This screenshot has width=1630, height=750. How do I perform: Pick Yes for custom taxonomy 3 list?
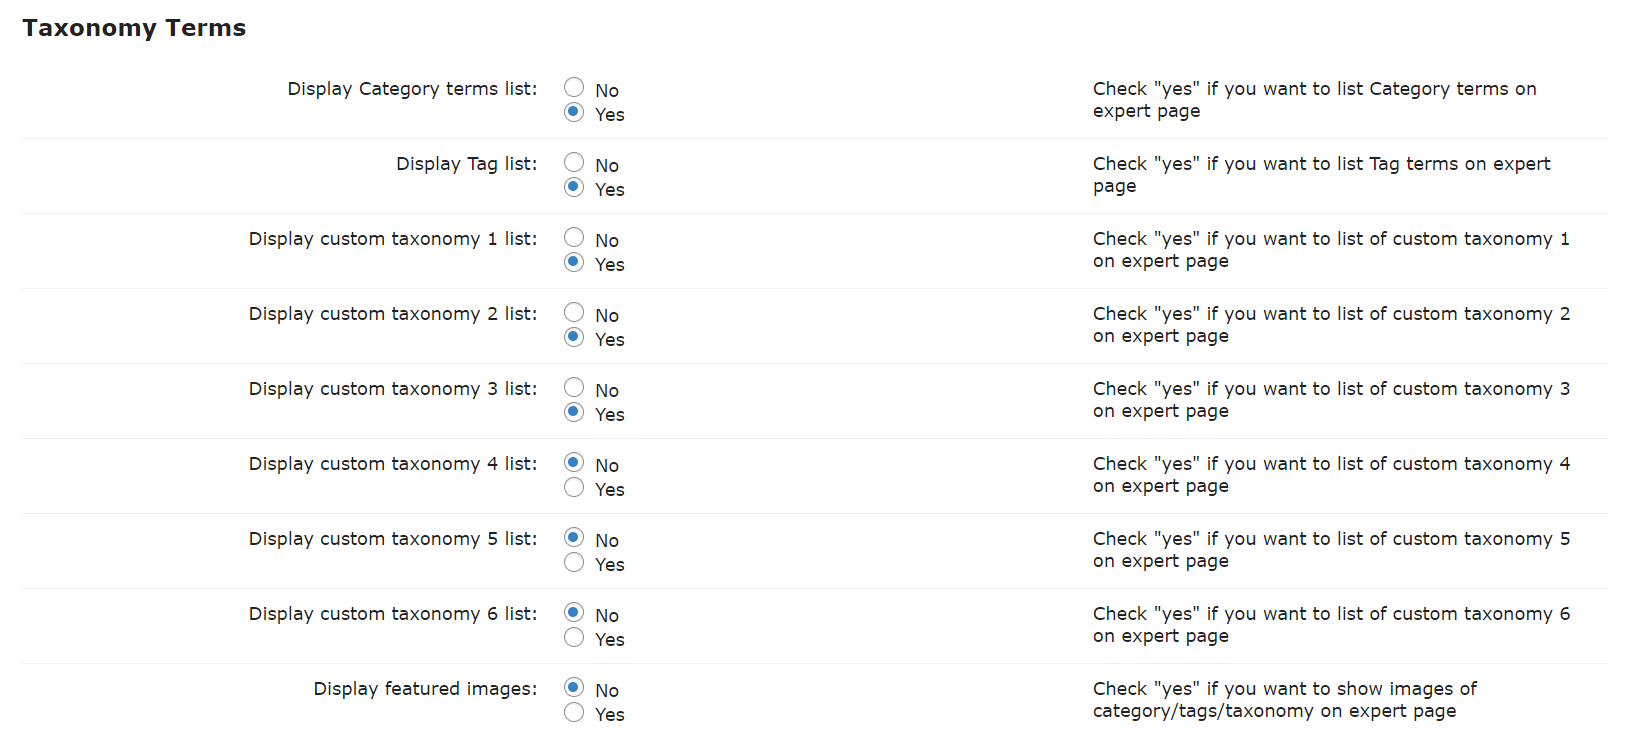574,412
